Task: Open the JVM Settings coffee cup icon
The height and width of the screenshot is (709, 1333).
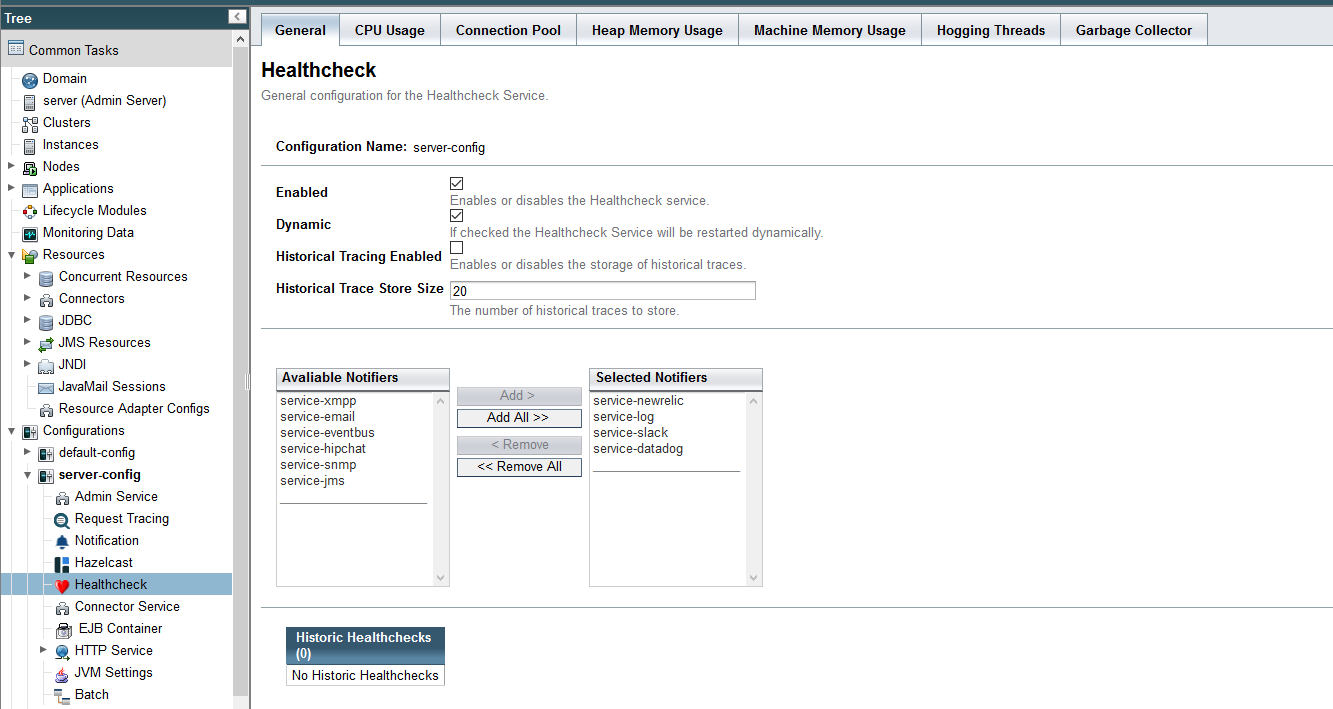Action: (62, 672)
